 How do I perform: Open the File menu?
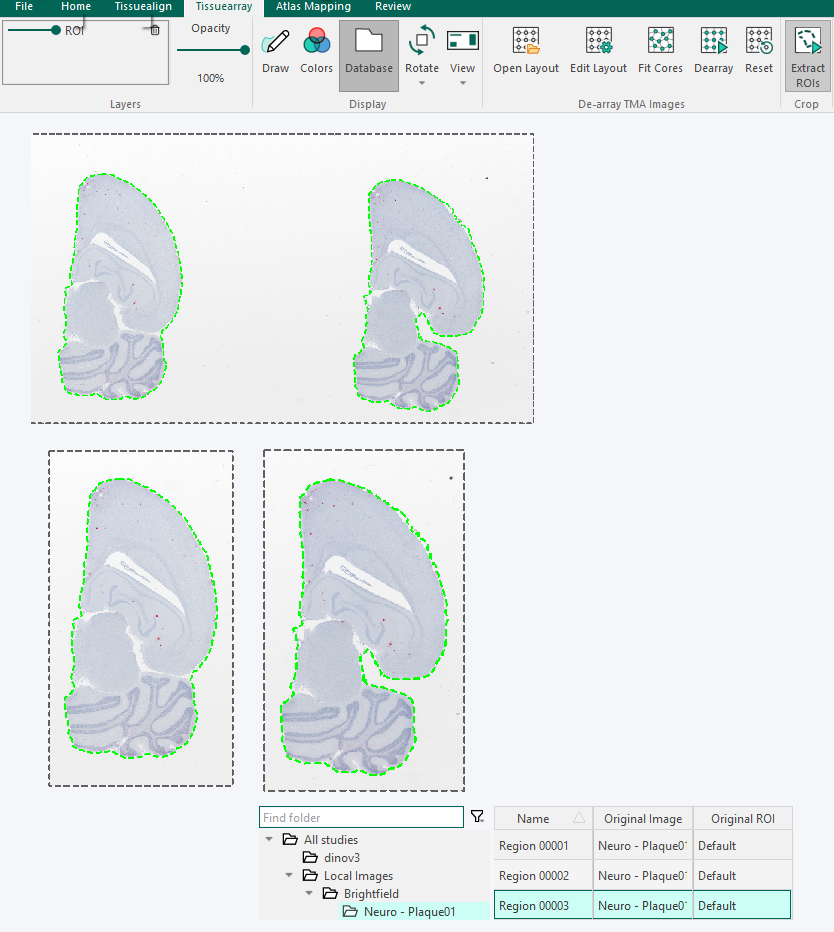click(24, 7)
